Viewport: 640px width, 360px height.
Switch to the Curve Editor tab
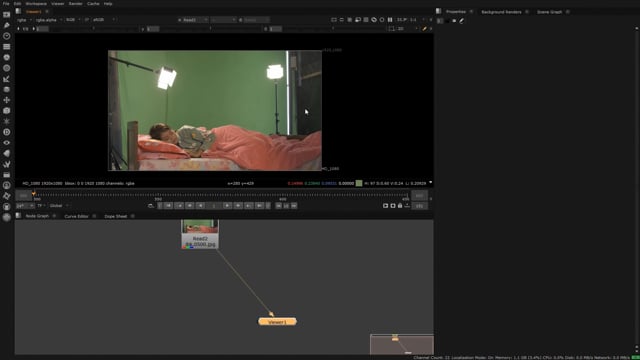tap(76, 216)
